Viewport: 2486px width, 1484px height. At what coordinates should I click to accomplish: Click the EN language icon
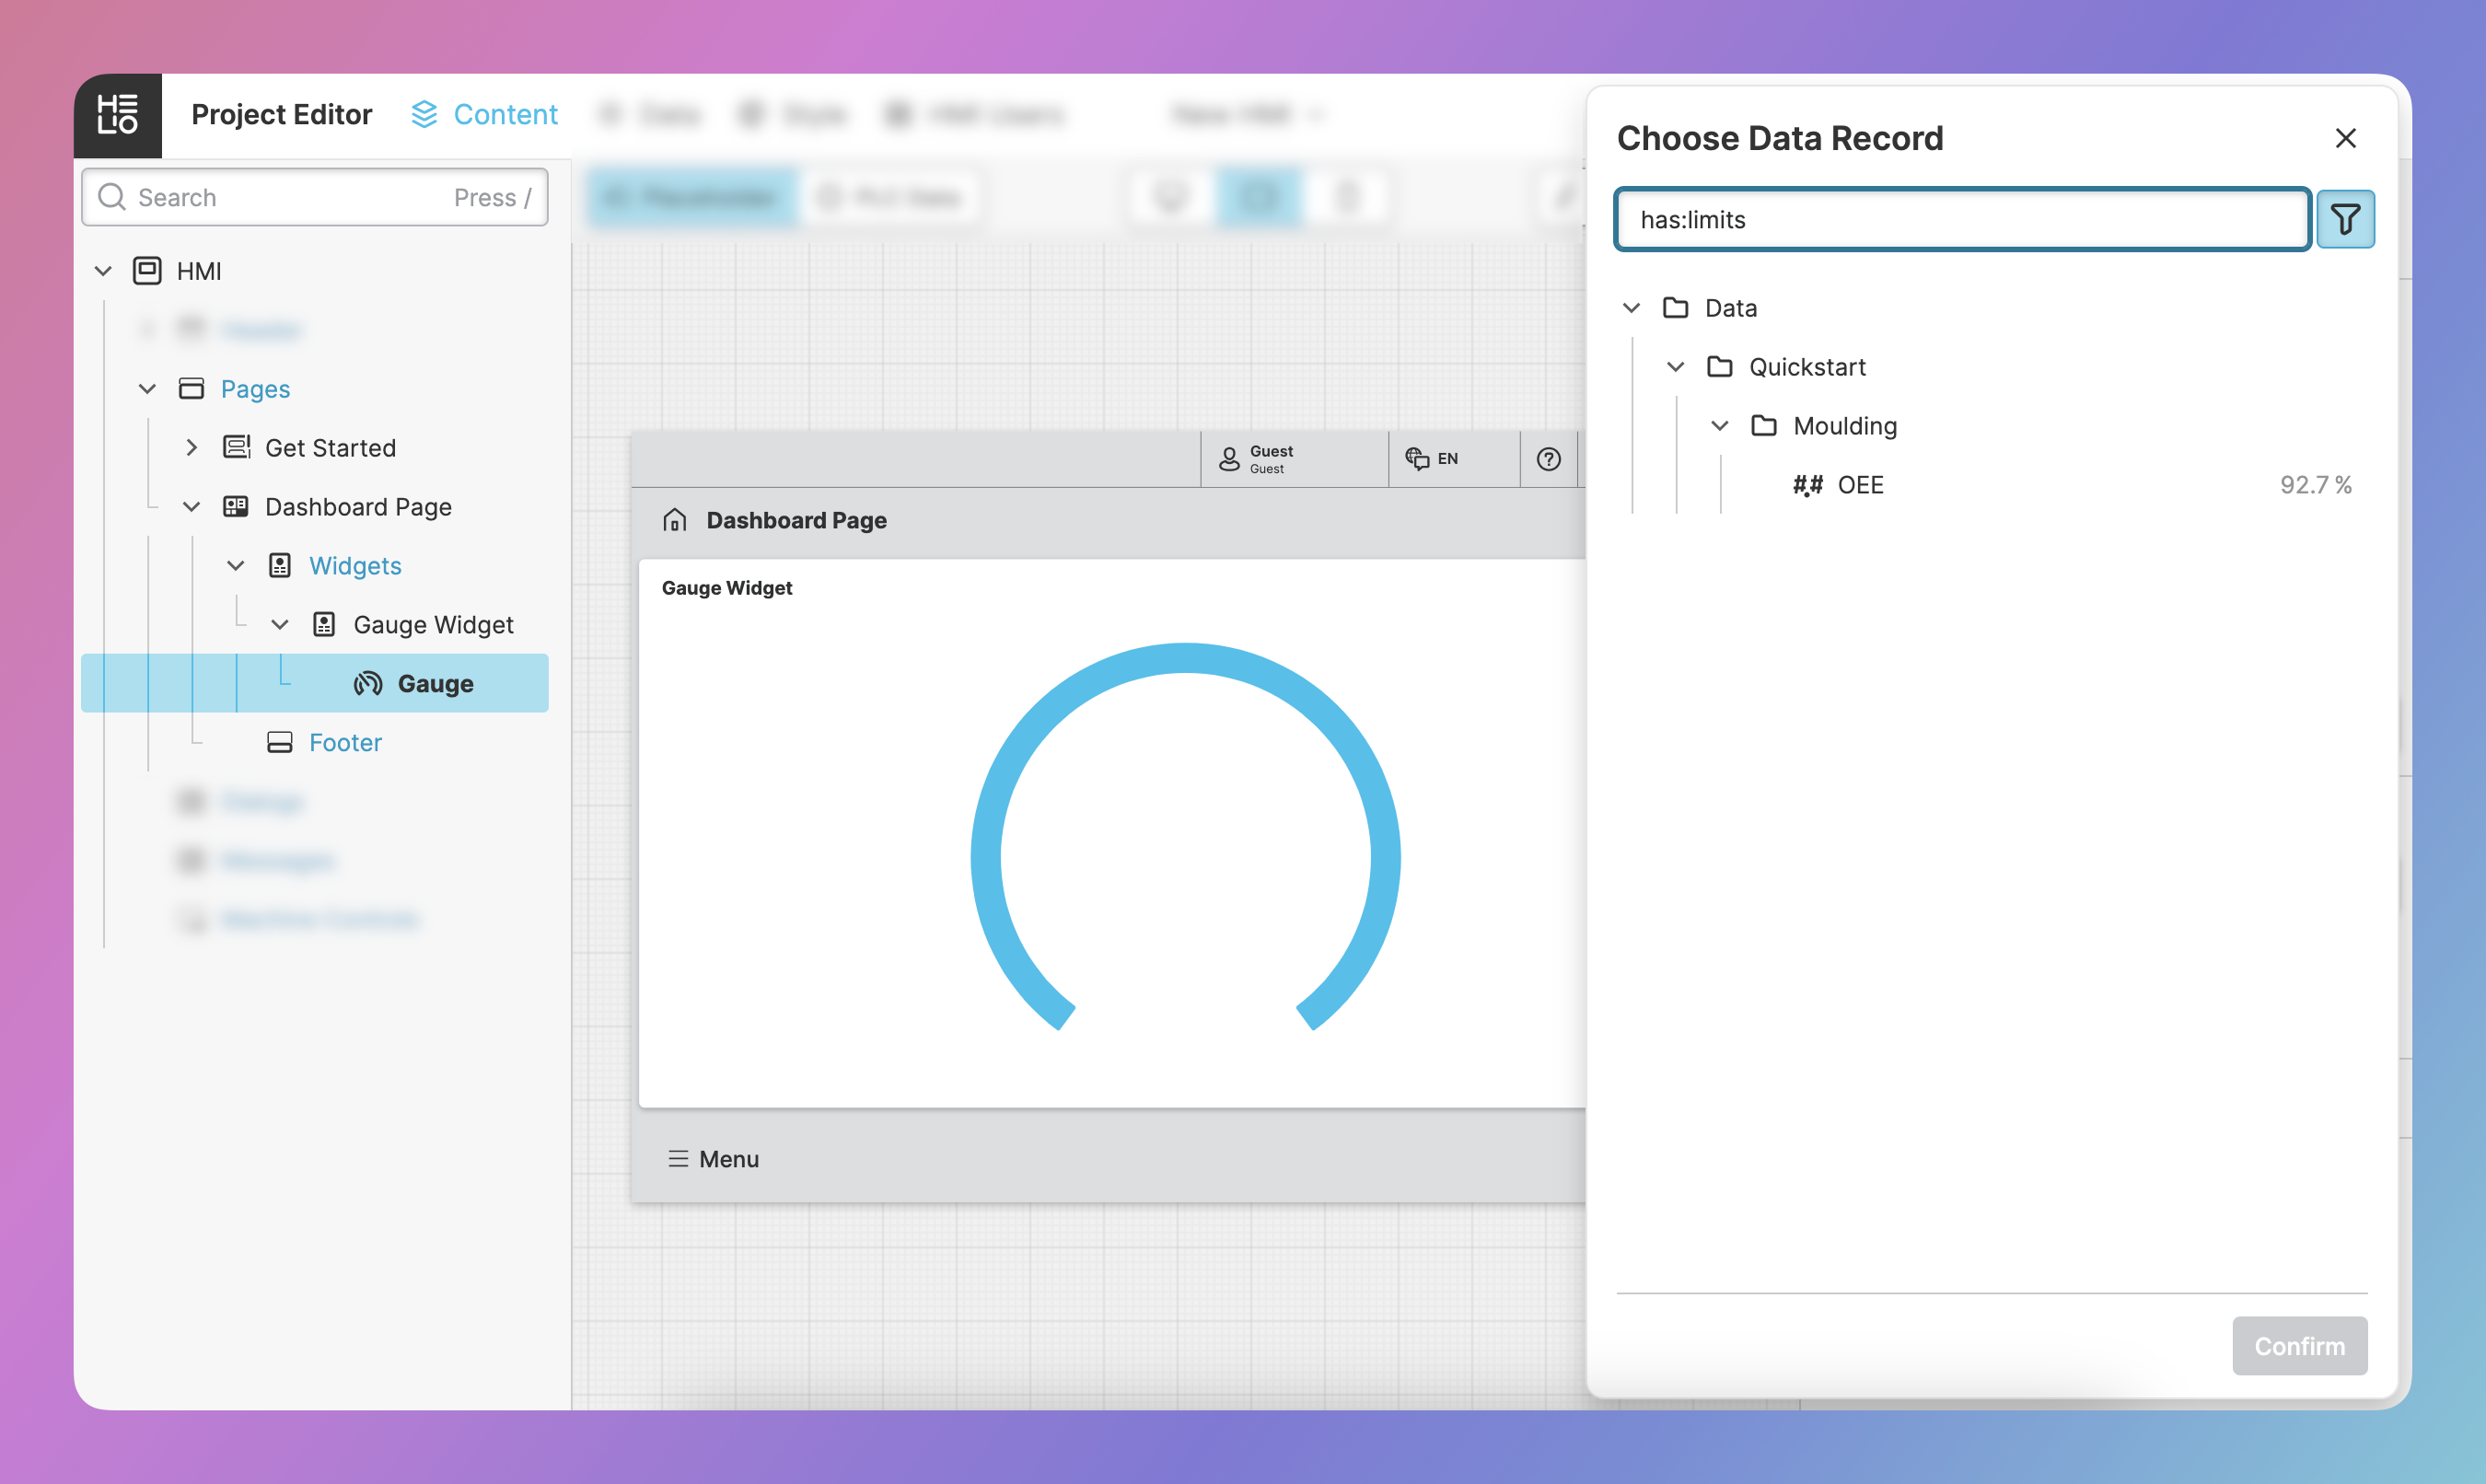pyautogui.click(x=1417, y=459)
